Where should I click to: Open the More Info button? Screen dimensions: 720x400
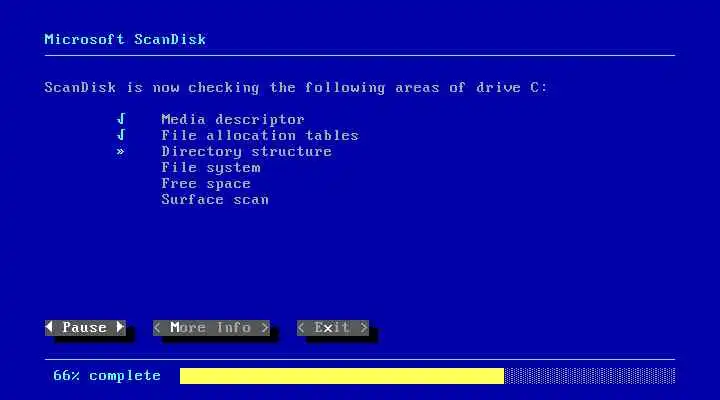(x=211, y=328)
